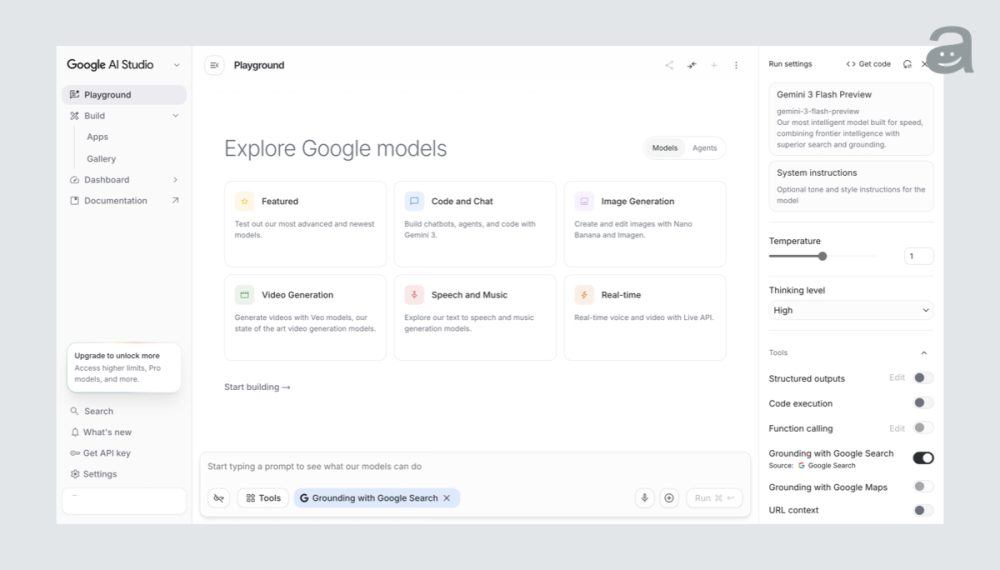Click the add media plus-circle icon
Viewport: 1000px width, 570px height.
pyautogui.click(x=669, y=498)
